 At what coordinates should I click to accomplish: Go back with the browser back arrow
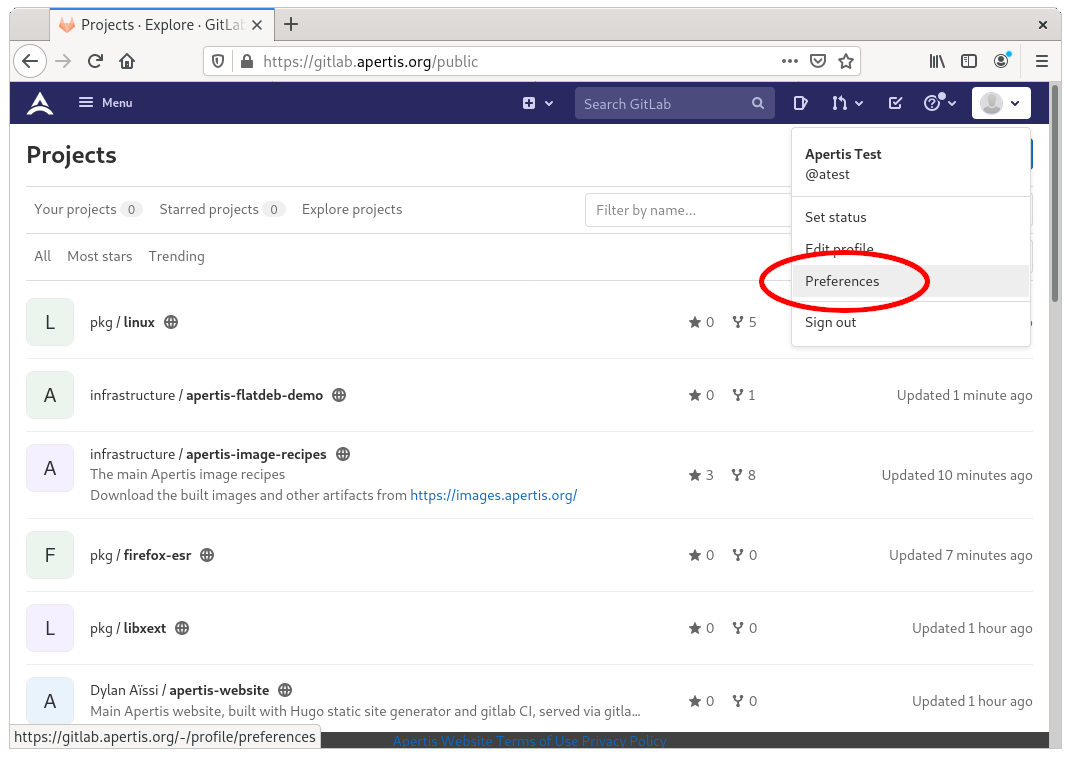[30, 61]
